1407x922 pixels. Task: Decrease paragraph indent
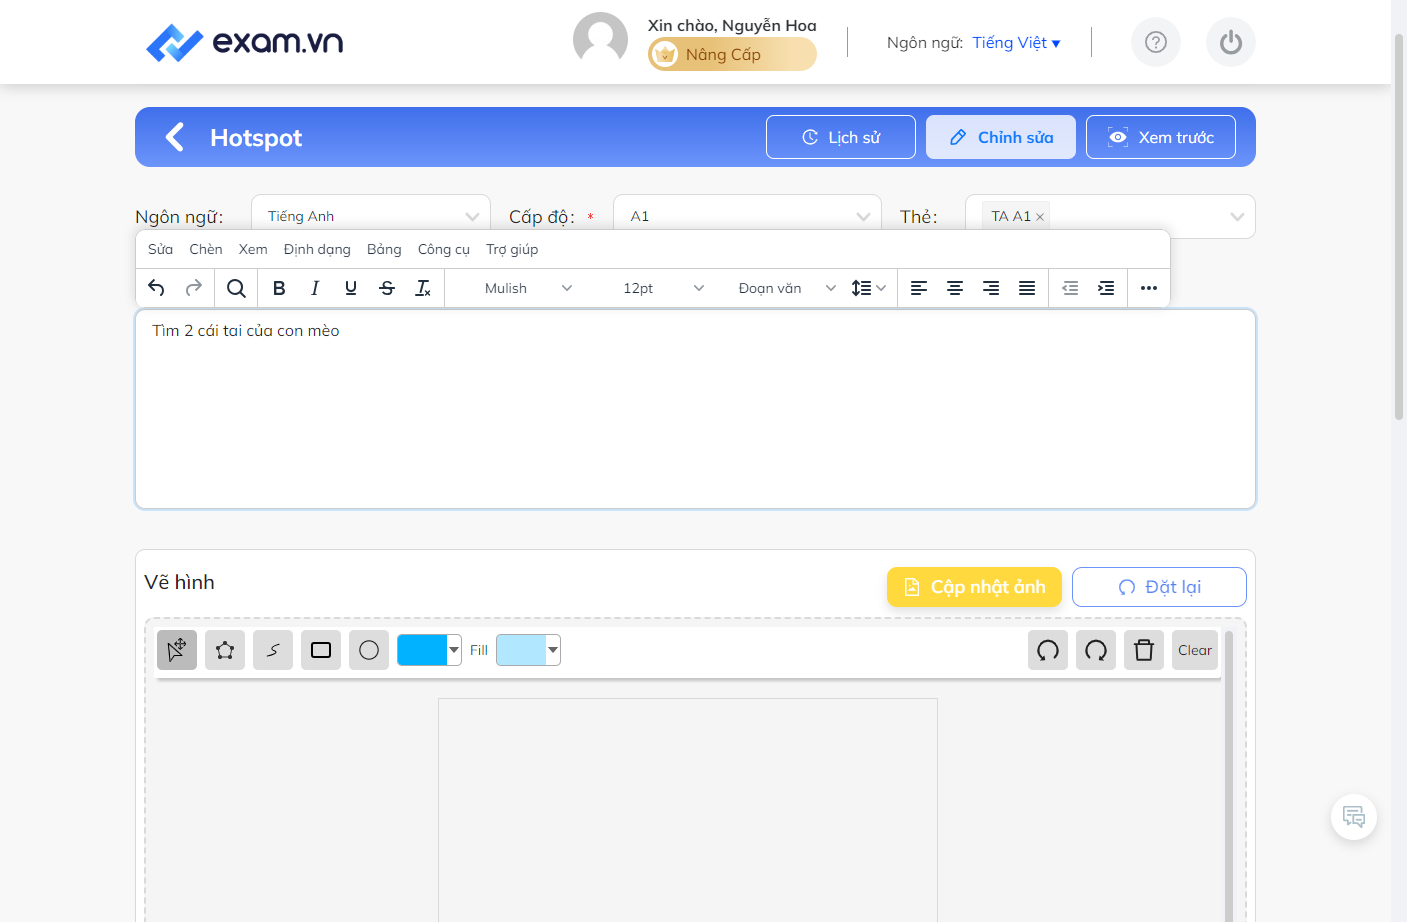coord(1070,288)
